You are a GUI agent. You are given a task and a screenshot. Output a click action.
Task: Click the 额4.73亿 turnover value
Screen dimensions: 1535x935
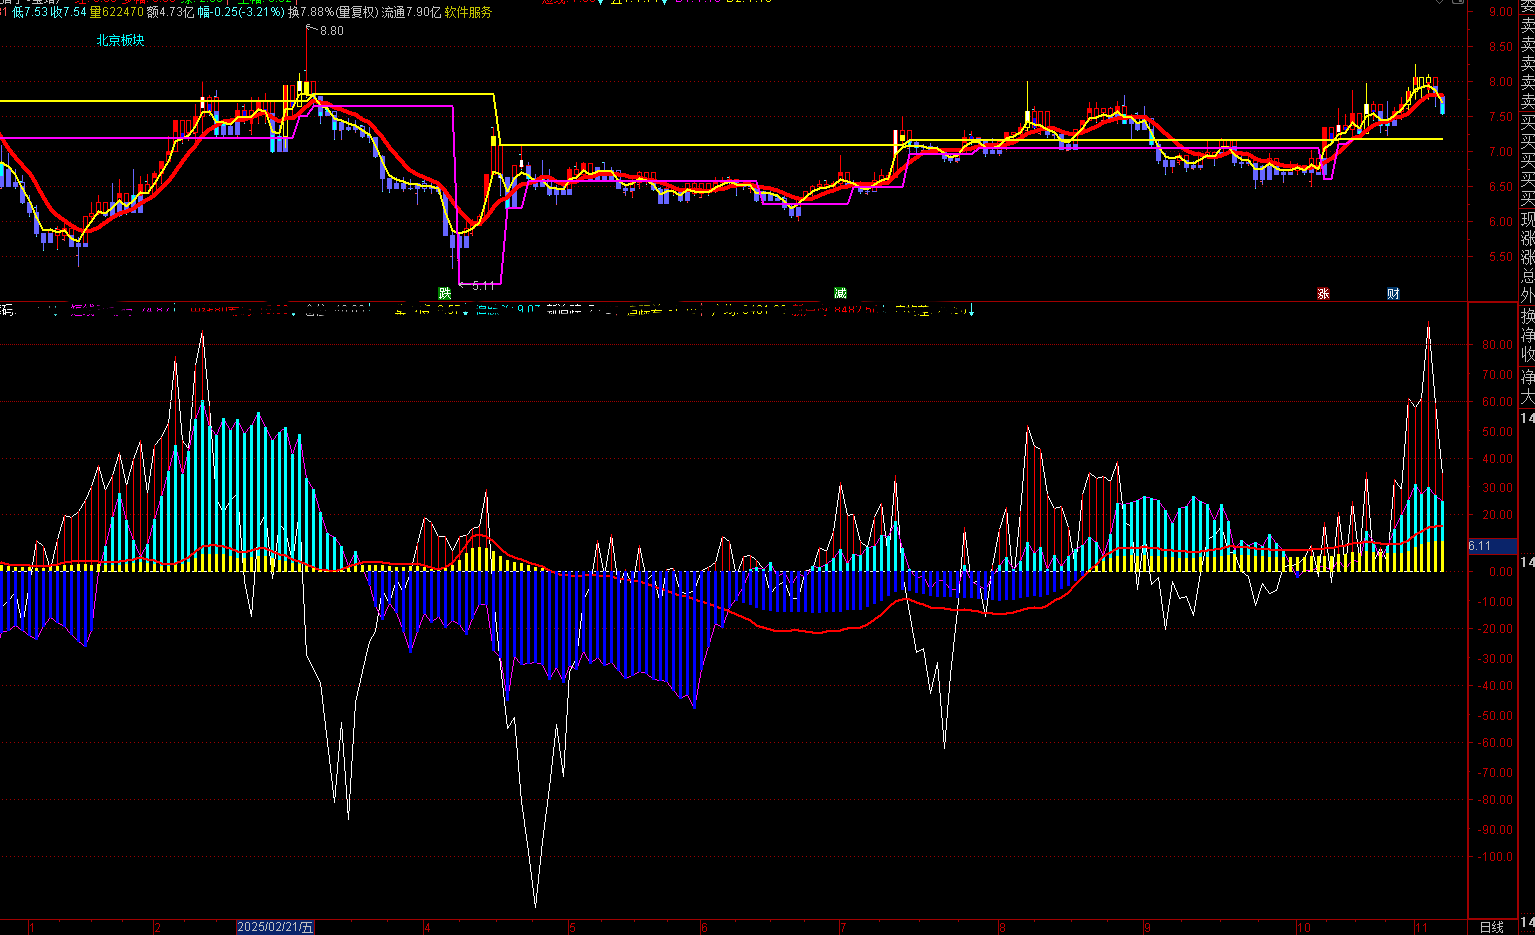pyautogui.click(x=170, y=12)
